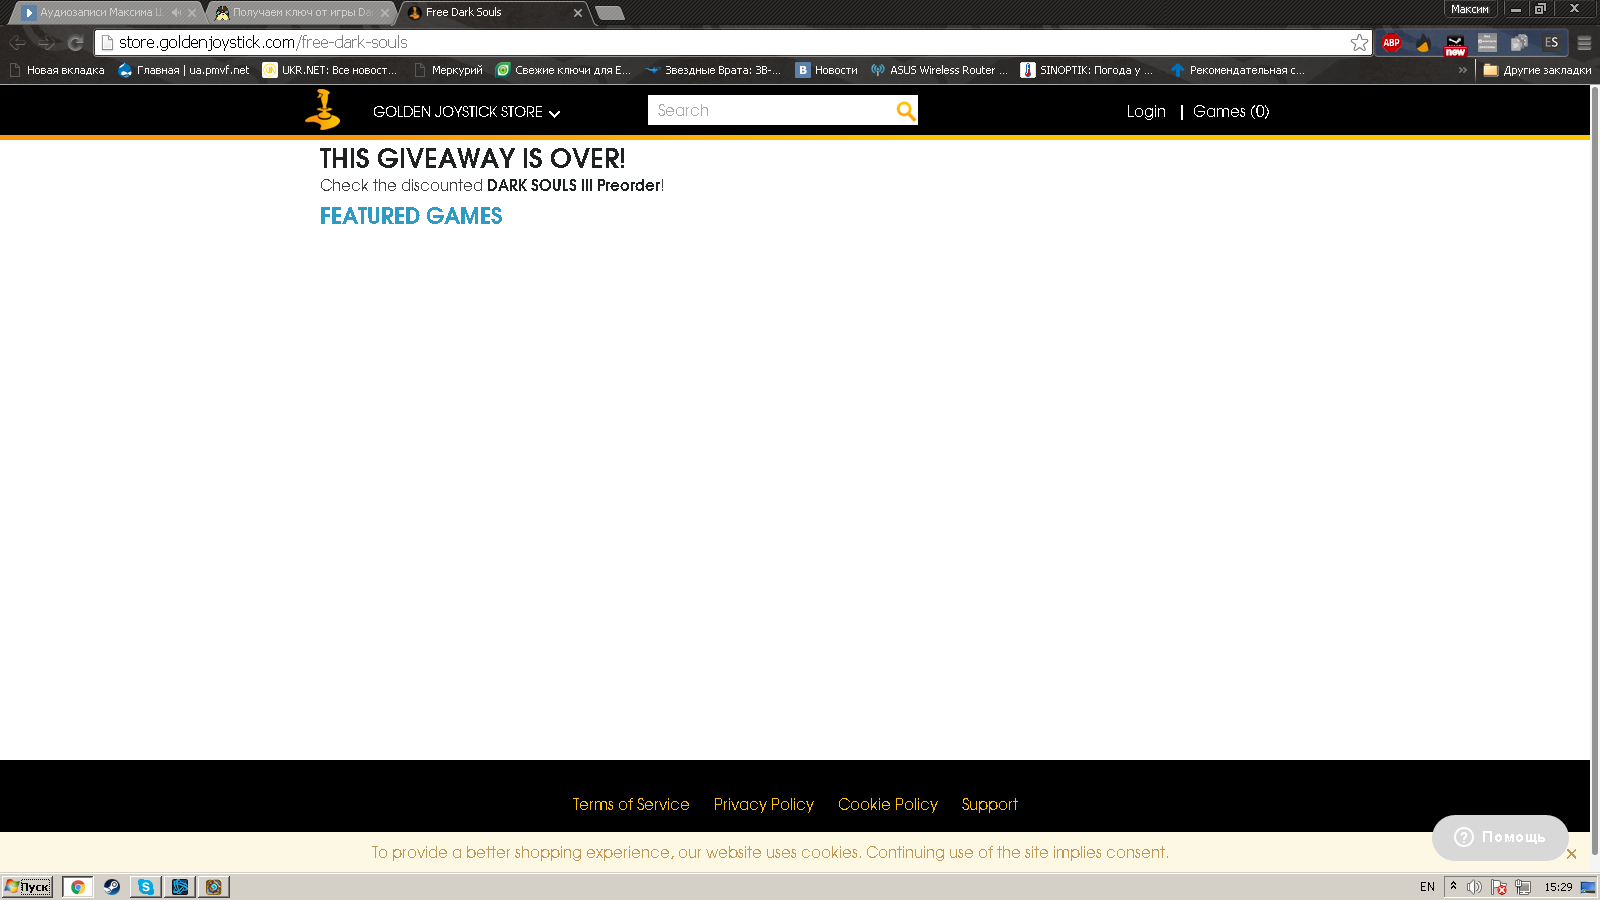Bookmark this page with star icon
The width and height of the screenshot is (1600, 900).
point(1359,42)
